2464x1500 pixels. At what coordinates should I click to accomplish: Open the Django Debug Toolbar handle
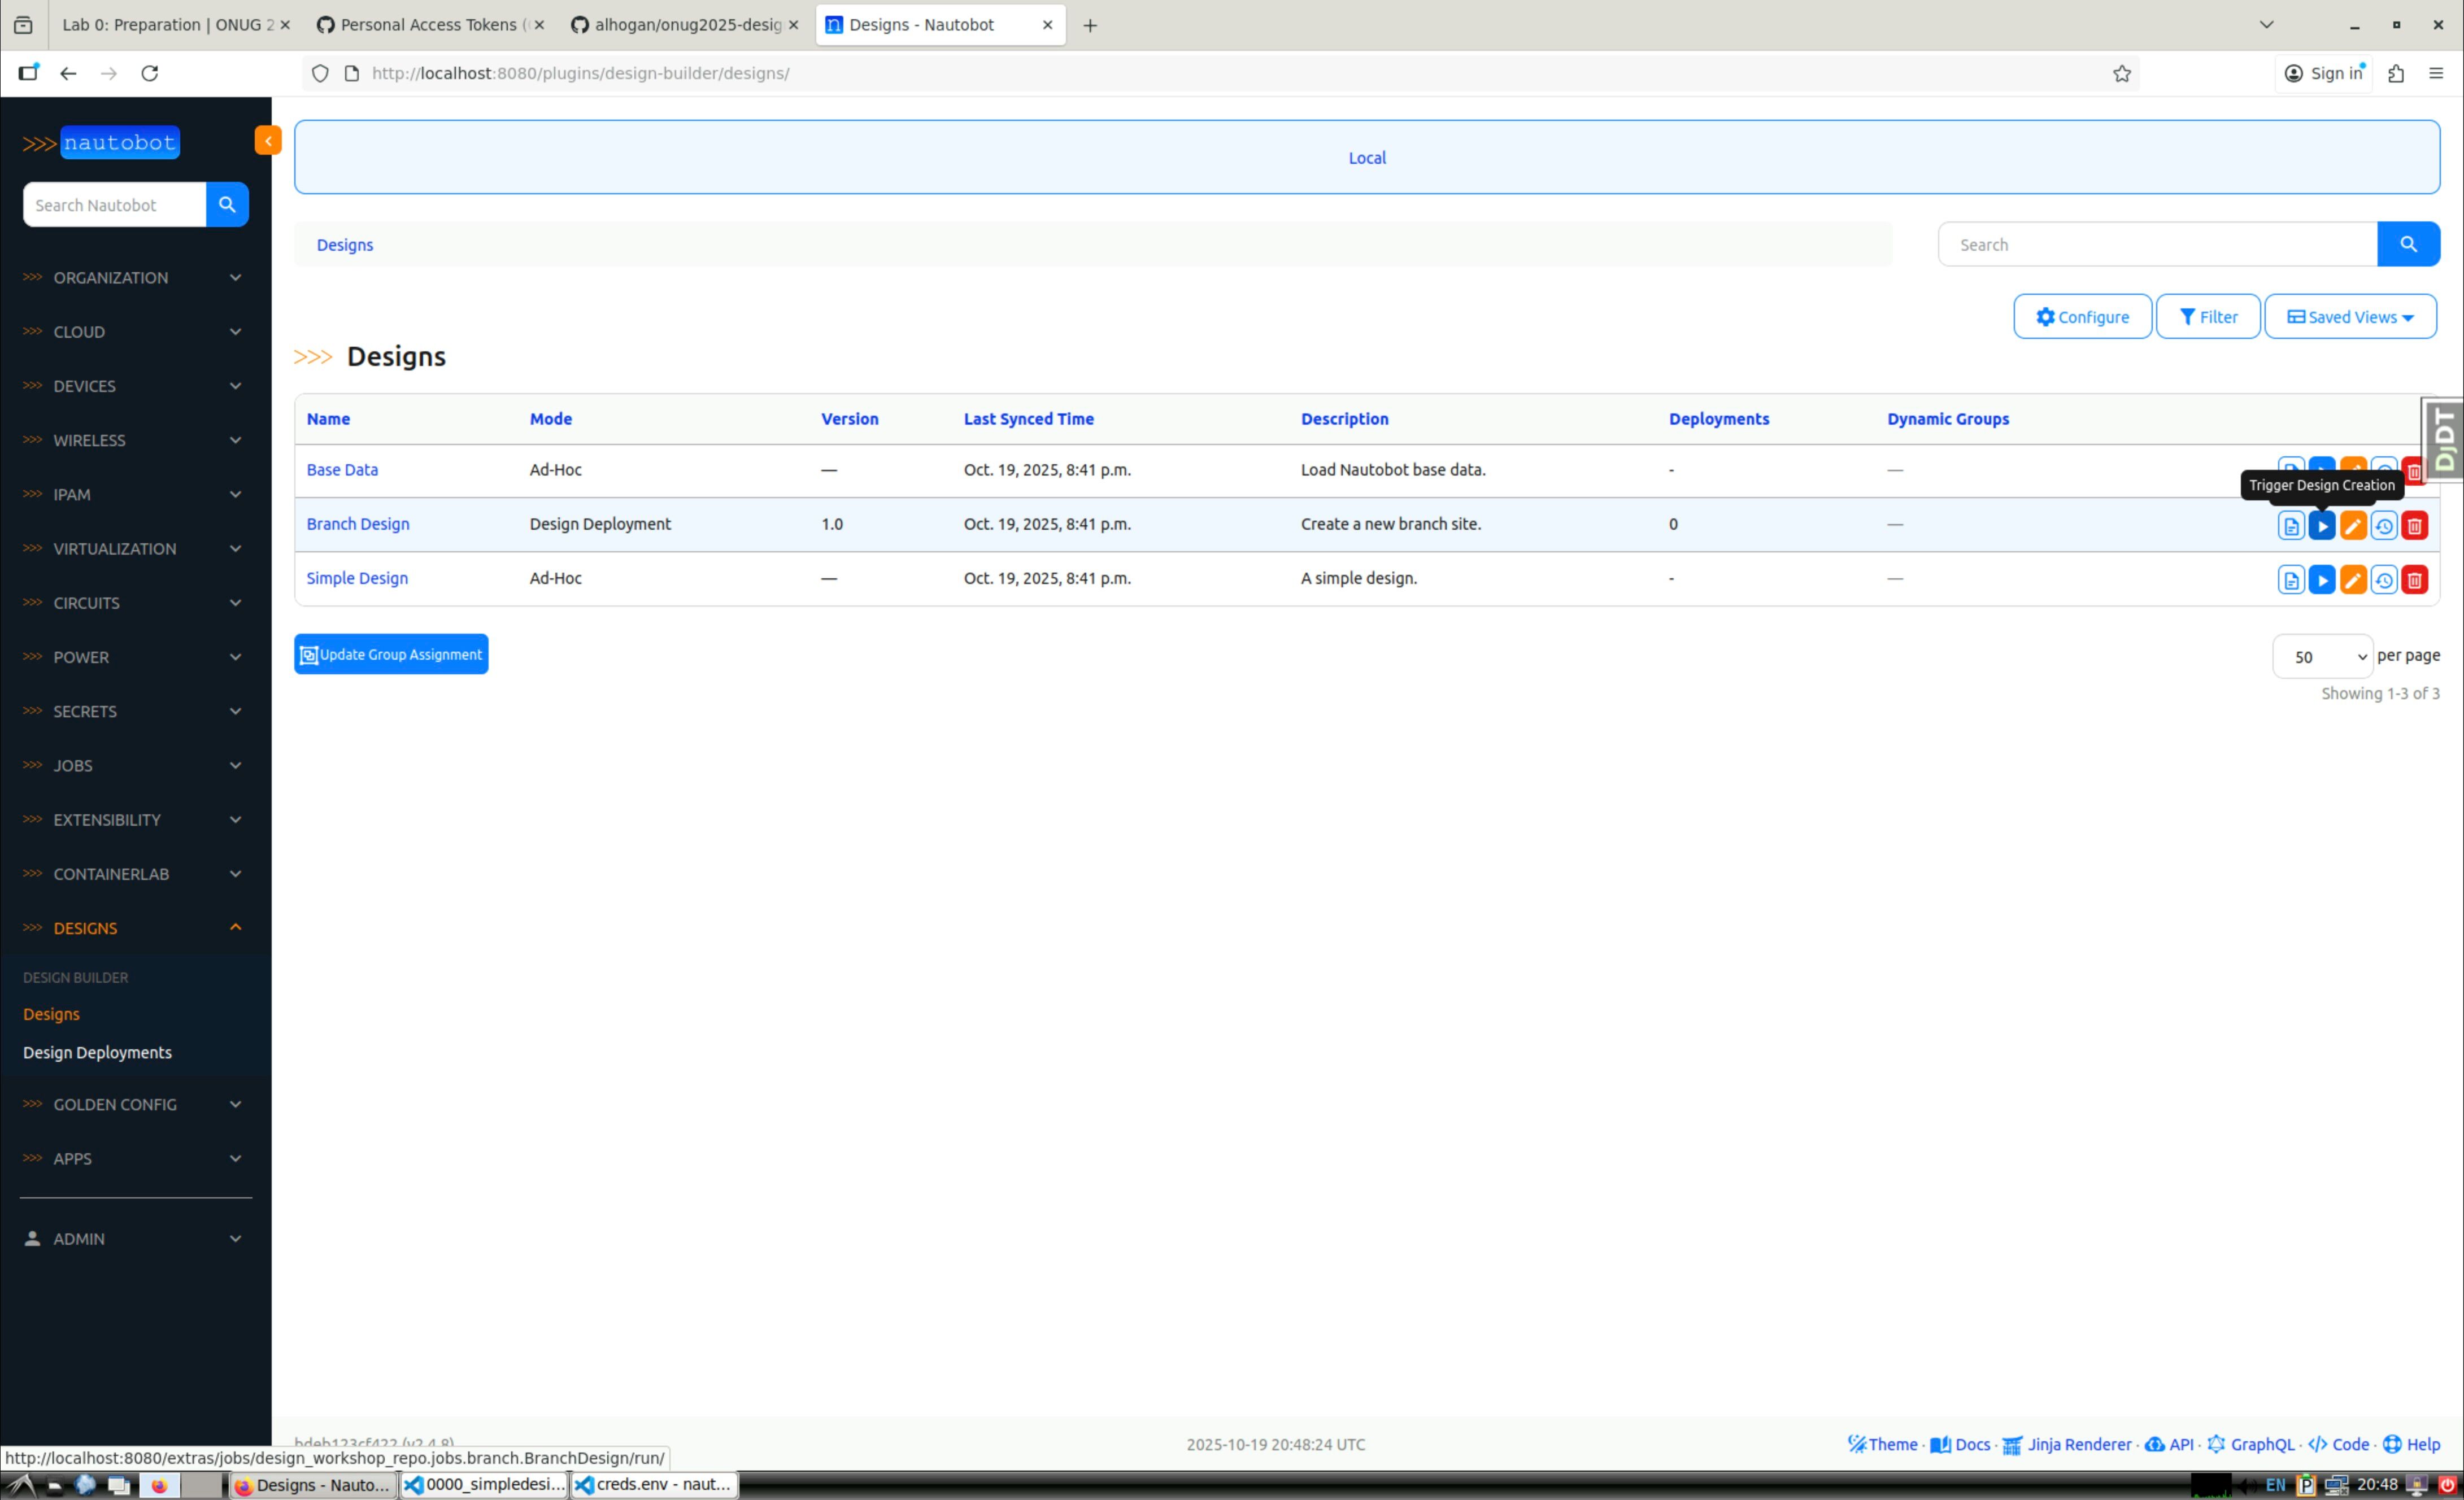coord(2443,440)
